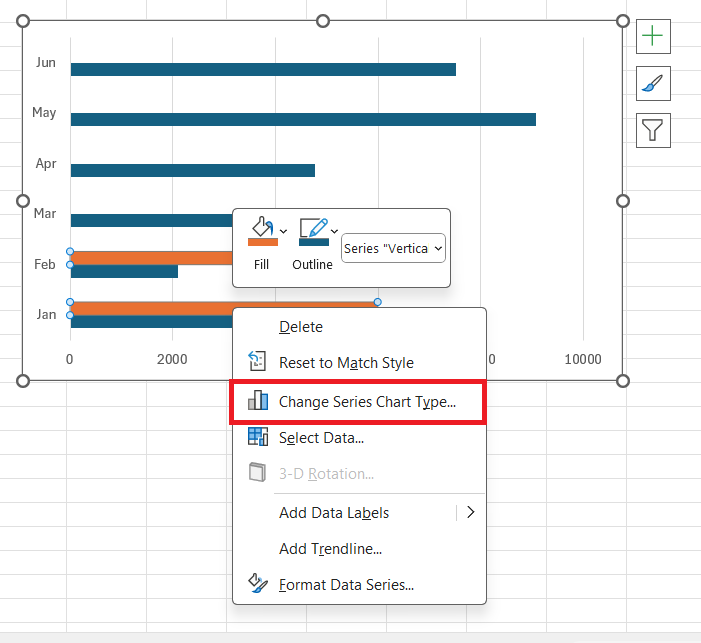This screenshot has width=701, height=643.
Task: Expand the Add Data Labels submenu arrow
Action: point(470,512)
